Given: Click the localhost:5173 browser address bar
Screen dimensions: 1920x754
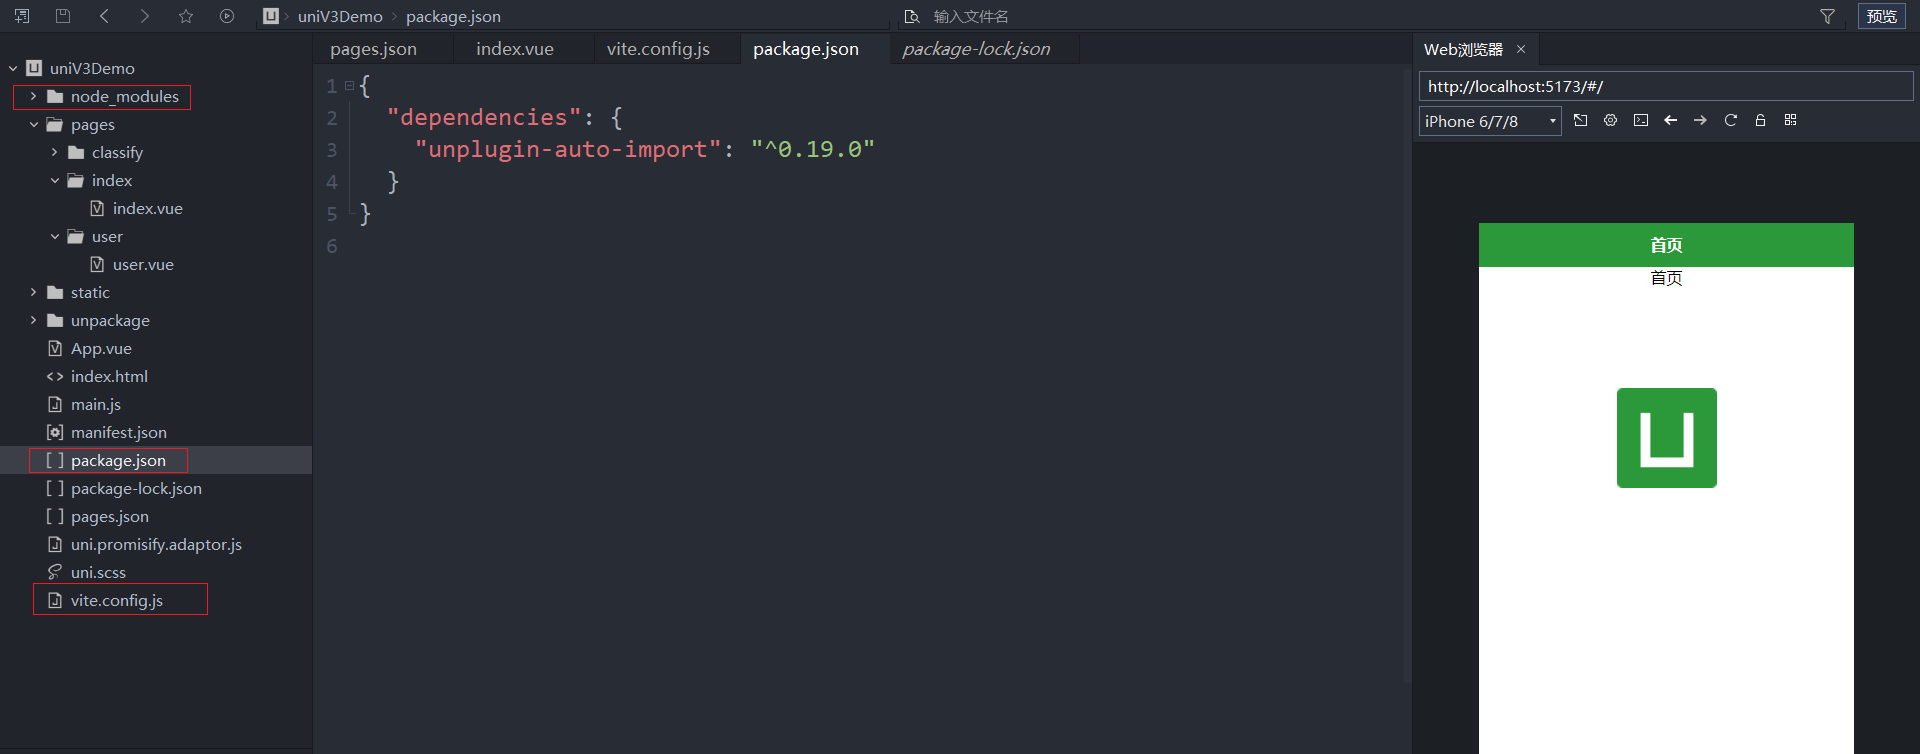Looking at the screenshot, I should click(x=1666, y=86).
